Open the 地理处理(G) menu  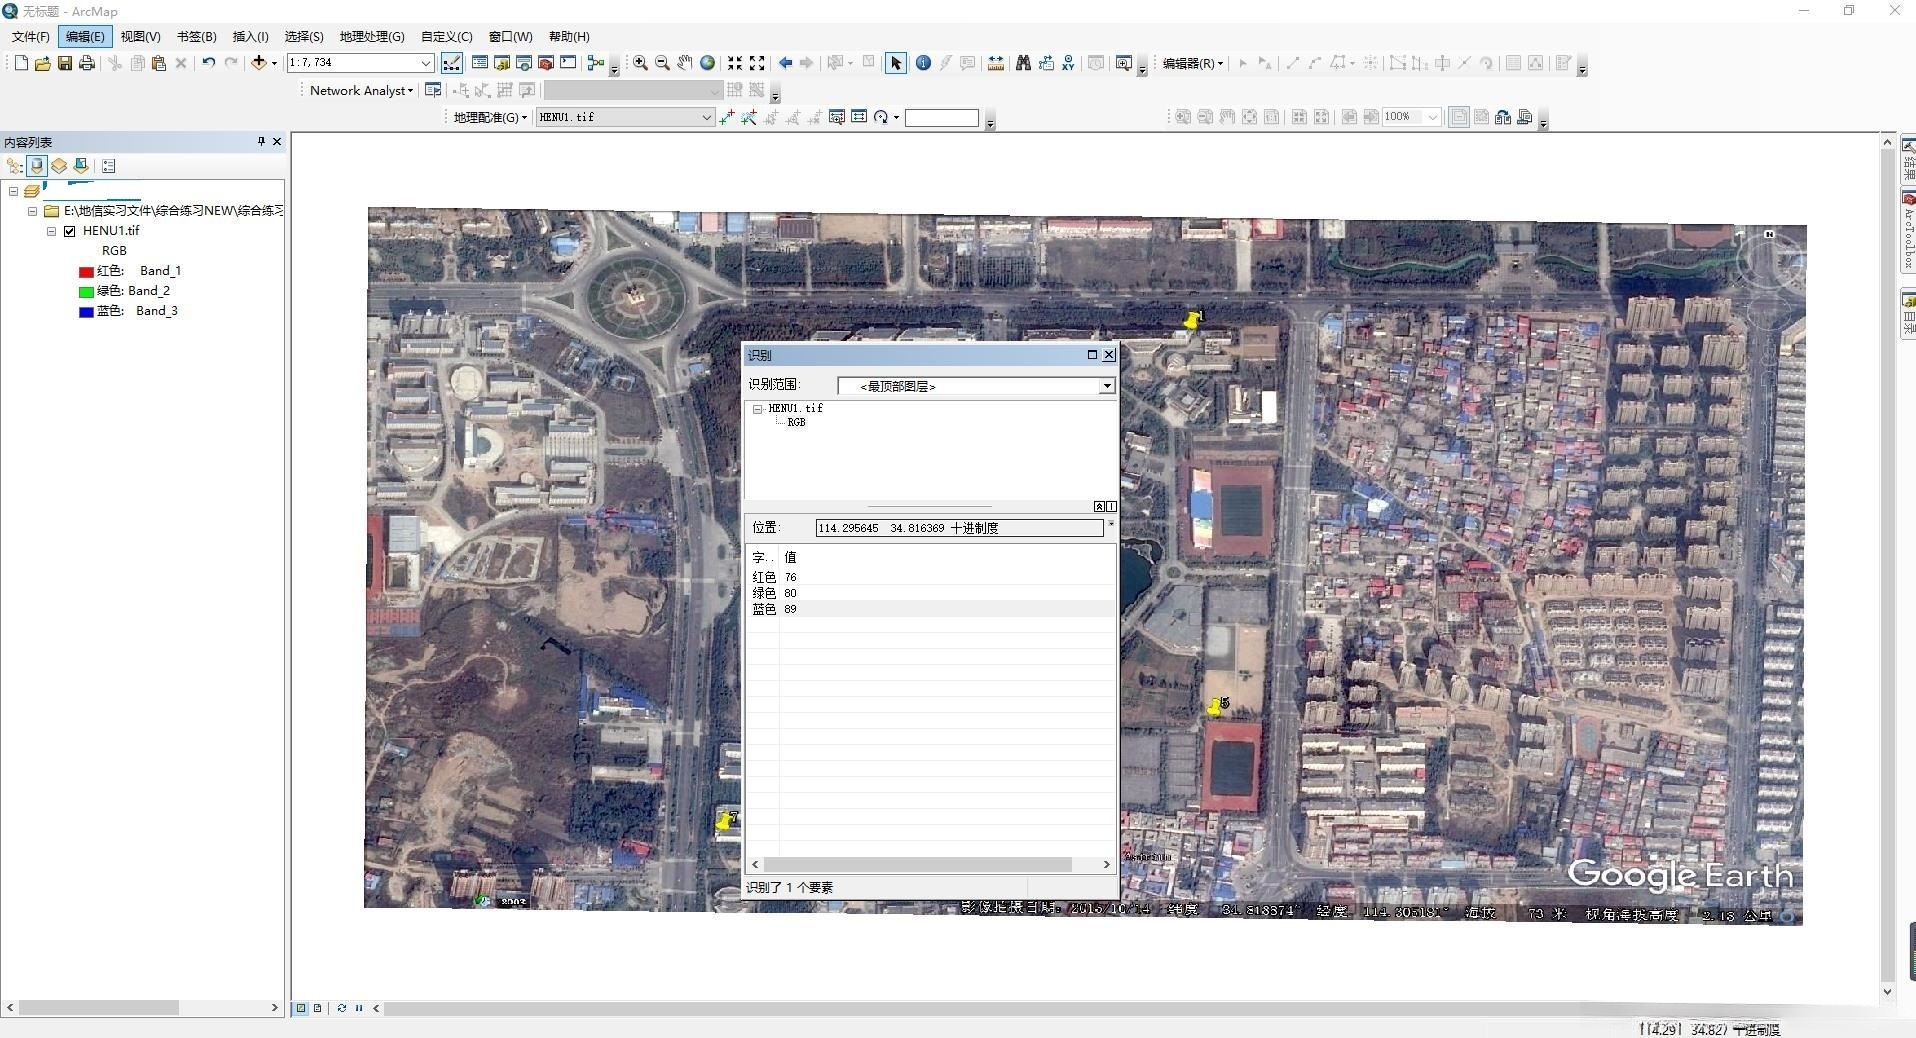(x=371, y=37)
